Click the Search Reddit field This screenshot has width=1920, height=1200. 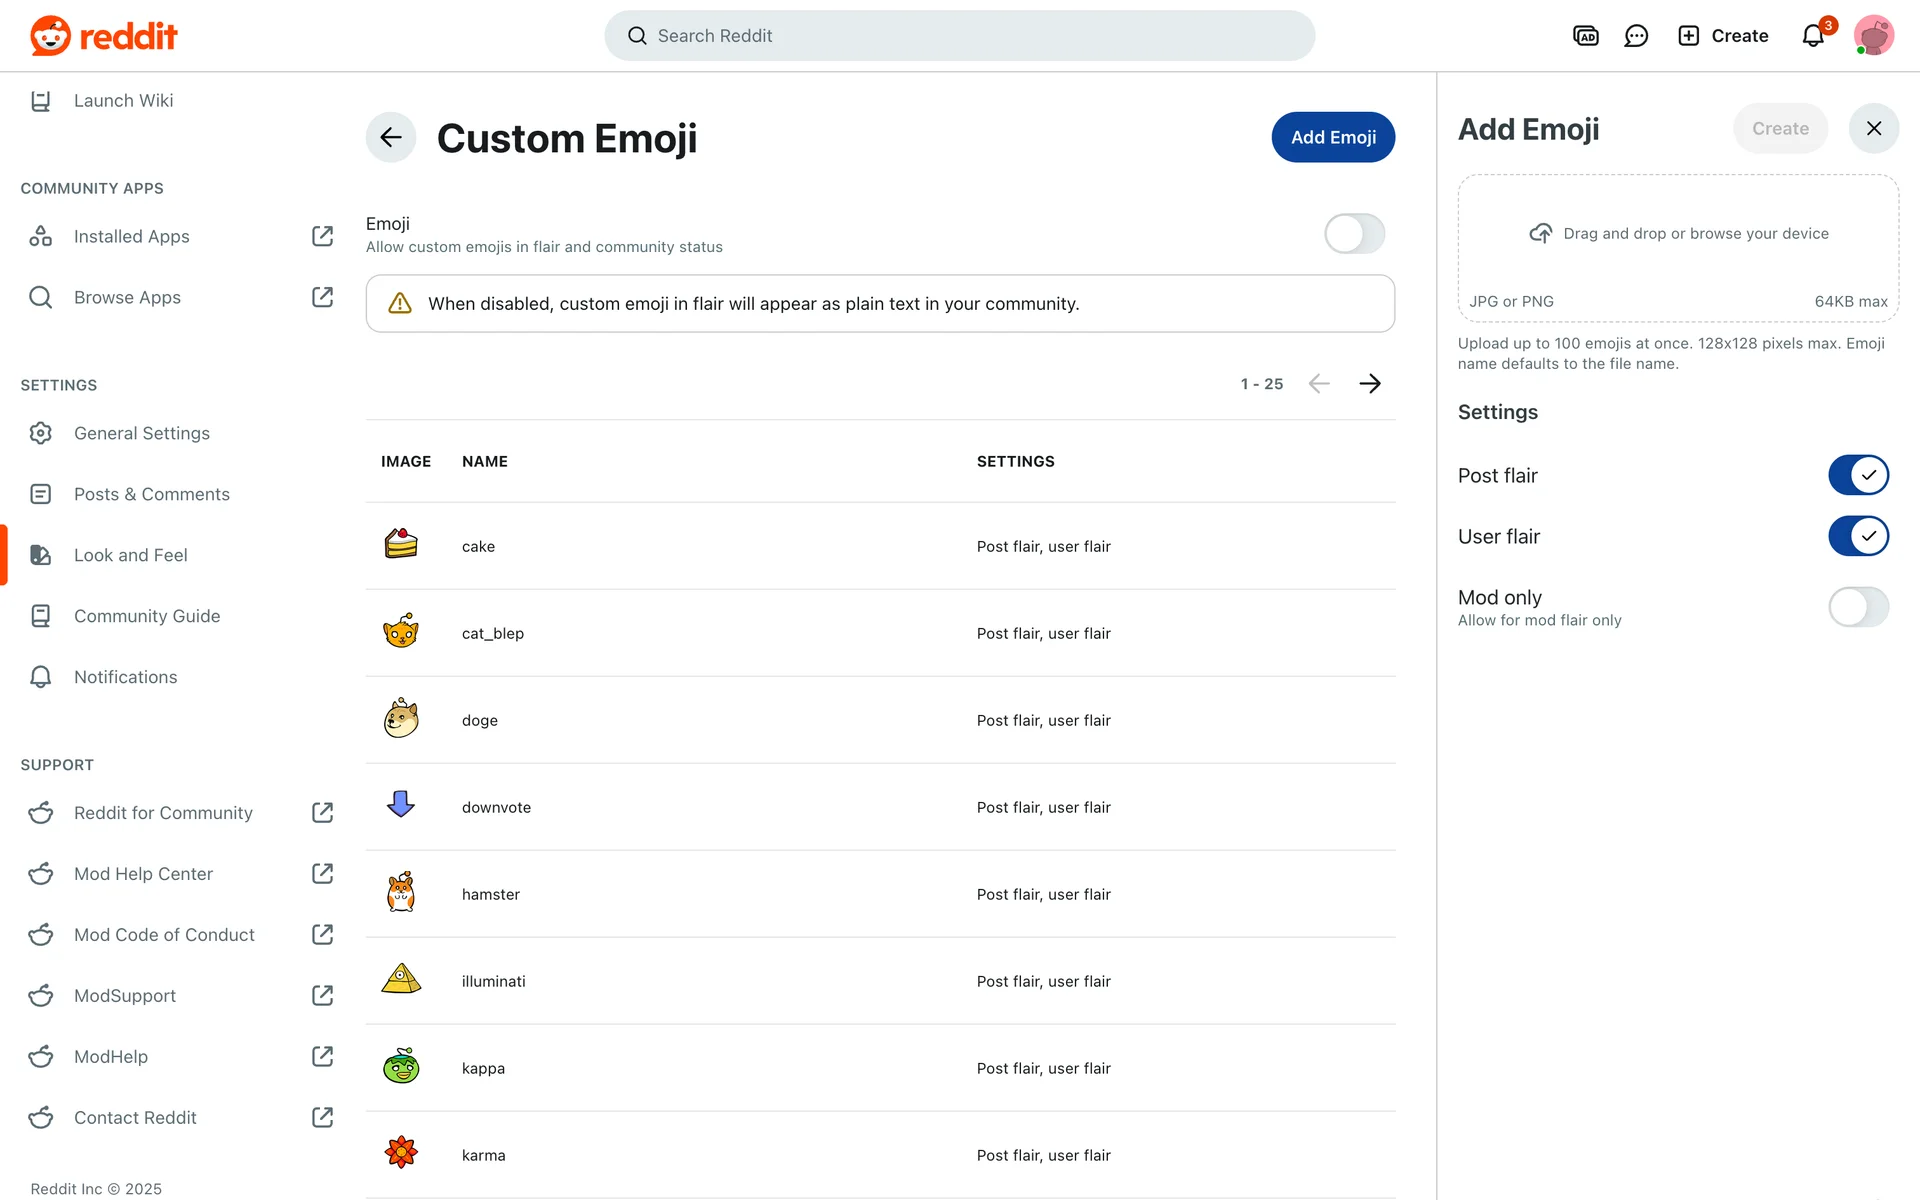click(960, 36)
